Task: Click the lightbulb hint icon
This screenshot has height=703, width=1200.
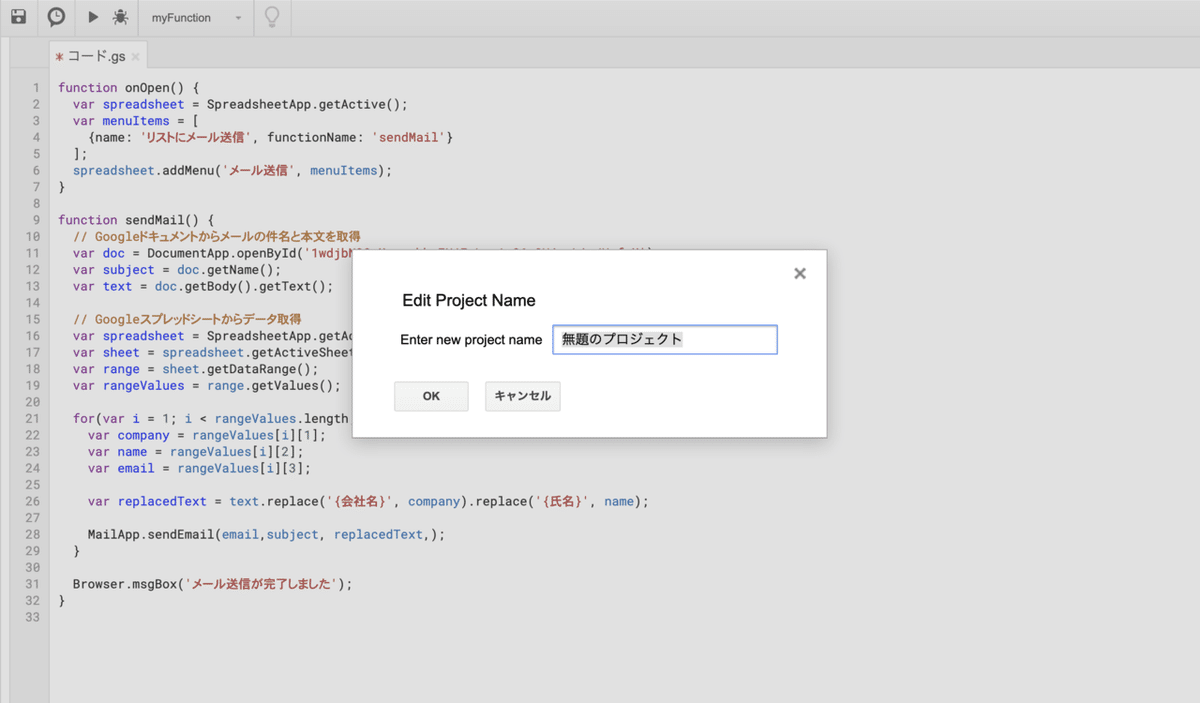Action: [x=271, y=17]
